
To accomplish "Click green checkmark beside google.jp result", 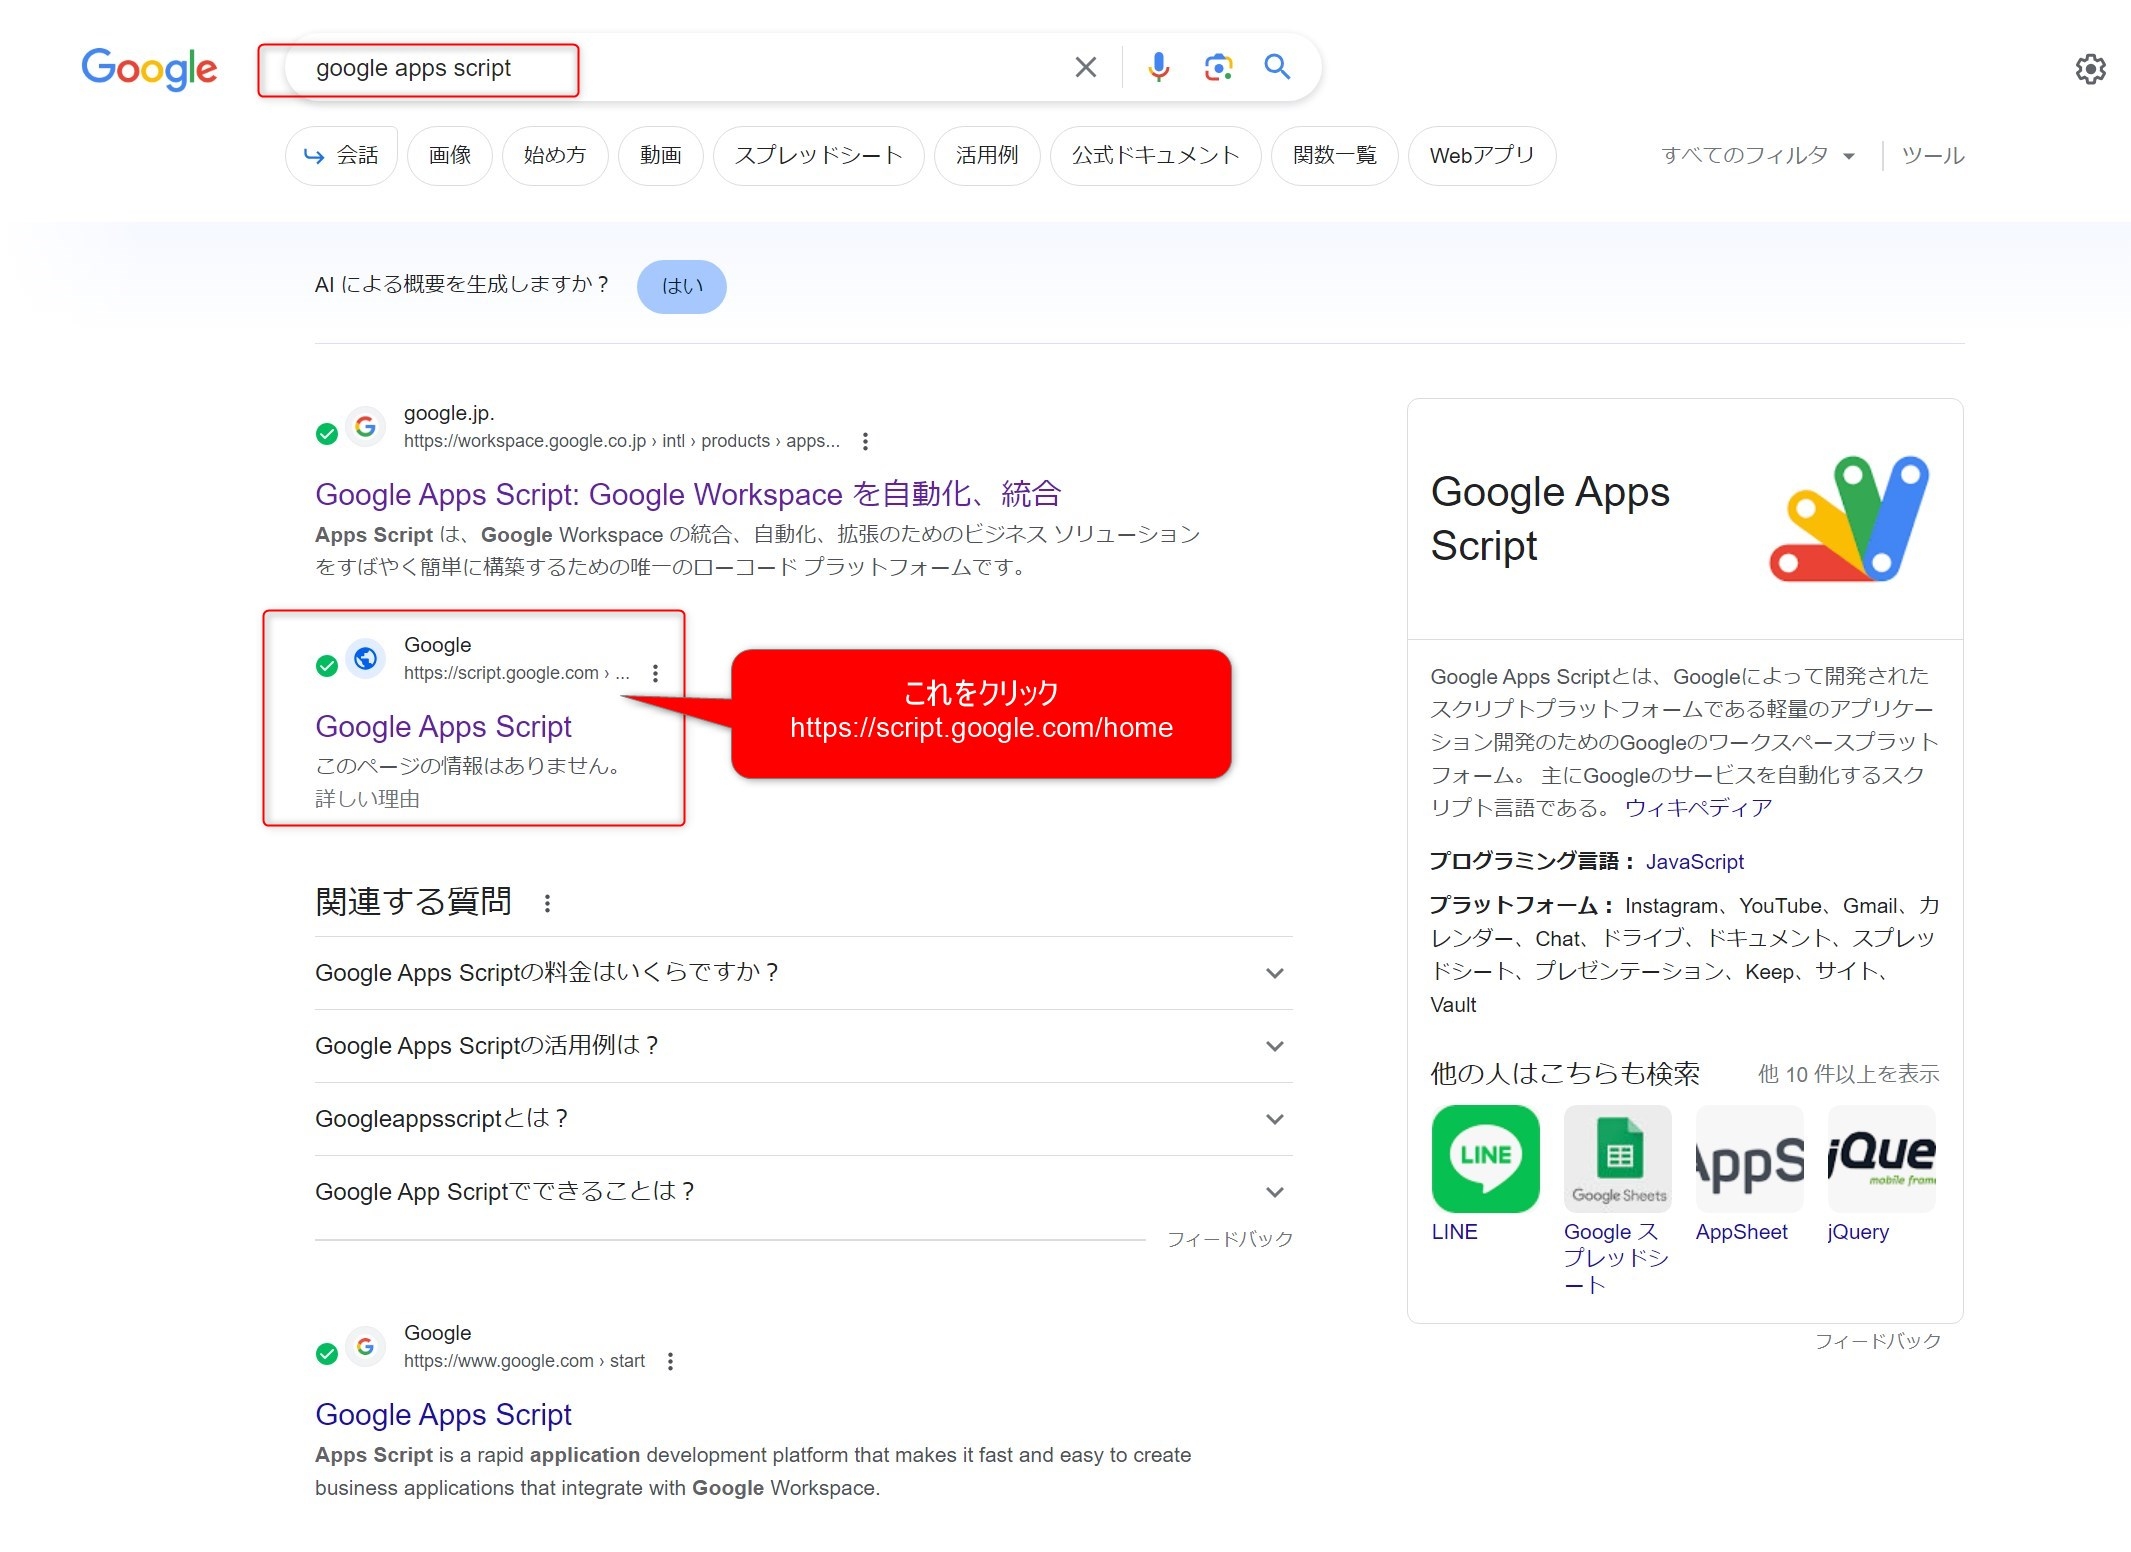I will pos(327,433).
